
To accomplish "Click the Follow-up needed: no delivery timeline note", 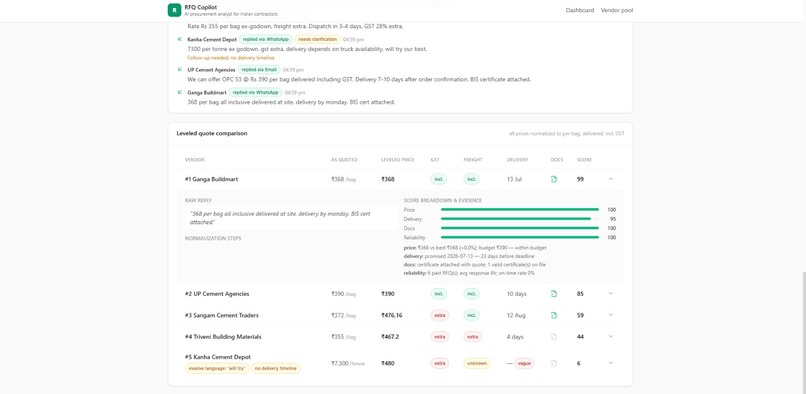I will (x=231, y=58).
